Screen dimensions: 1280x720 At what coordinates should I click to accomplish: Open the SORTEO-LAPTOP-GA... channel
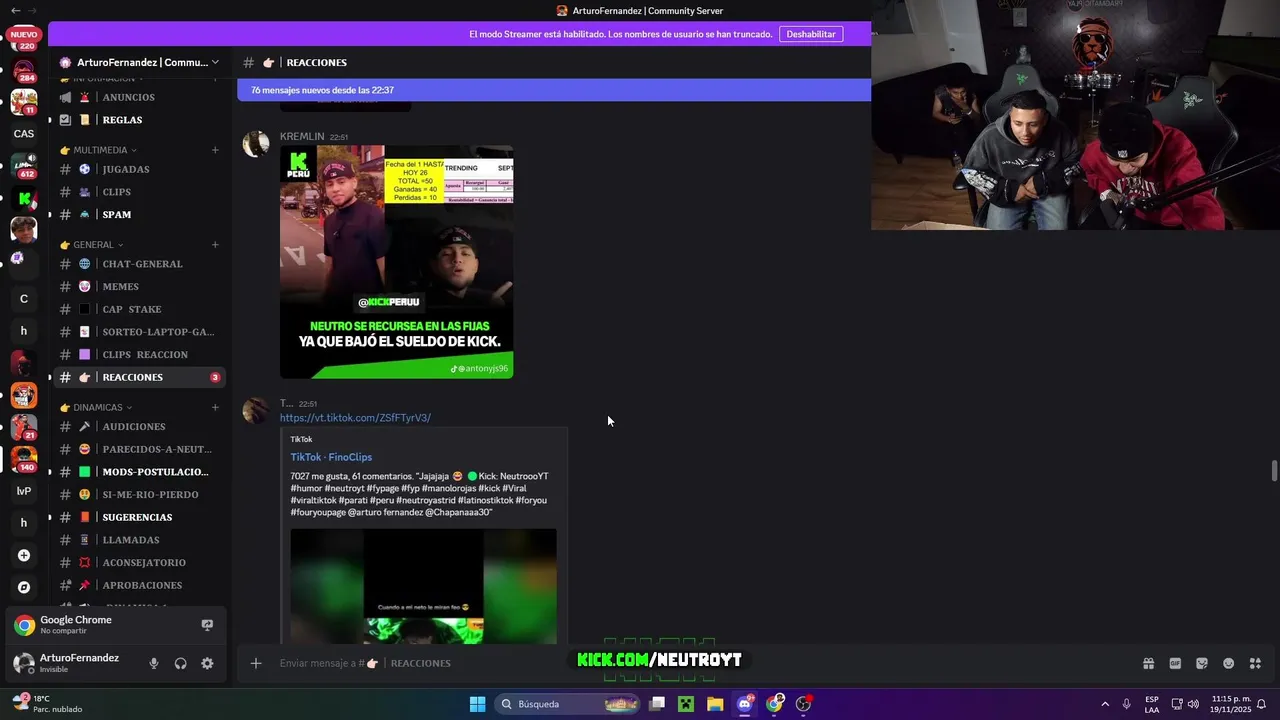point(140,332)
